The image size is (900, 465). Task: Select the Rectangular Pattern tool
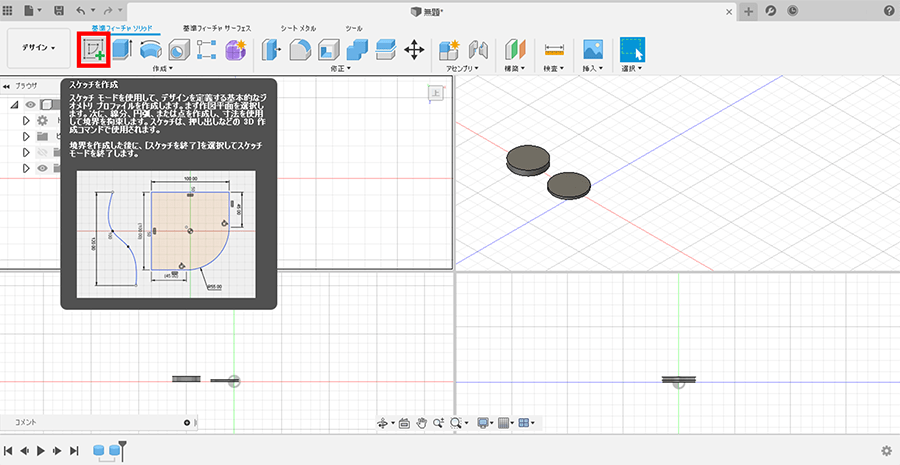[206, 50]
